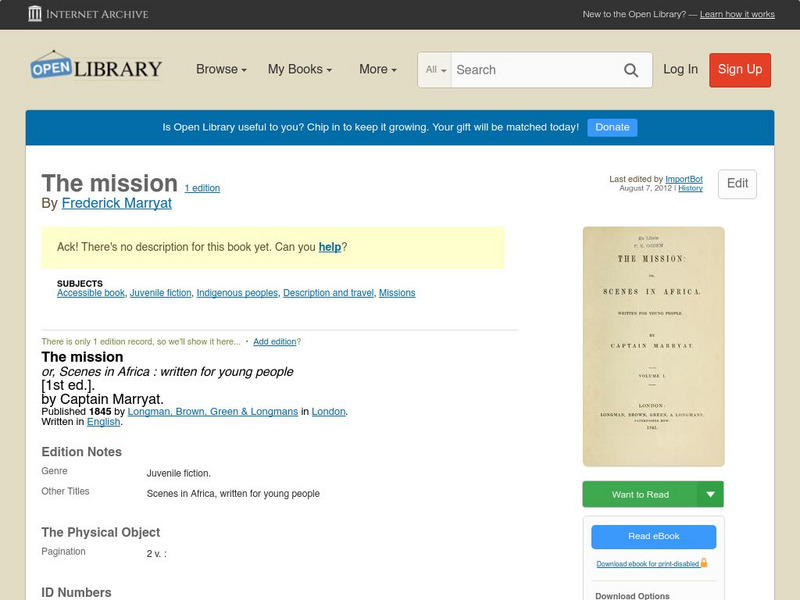Click inside the Search input field
The image size is (800, 600).
530,70
